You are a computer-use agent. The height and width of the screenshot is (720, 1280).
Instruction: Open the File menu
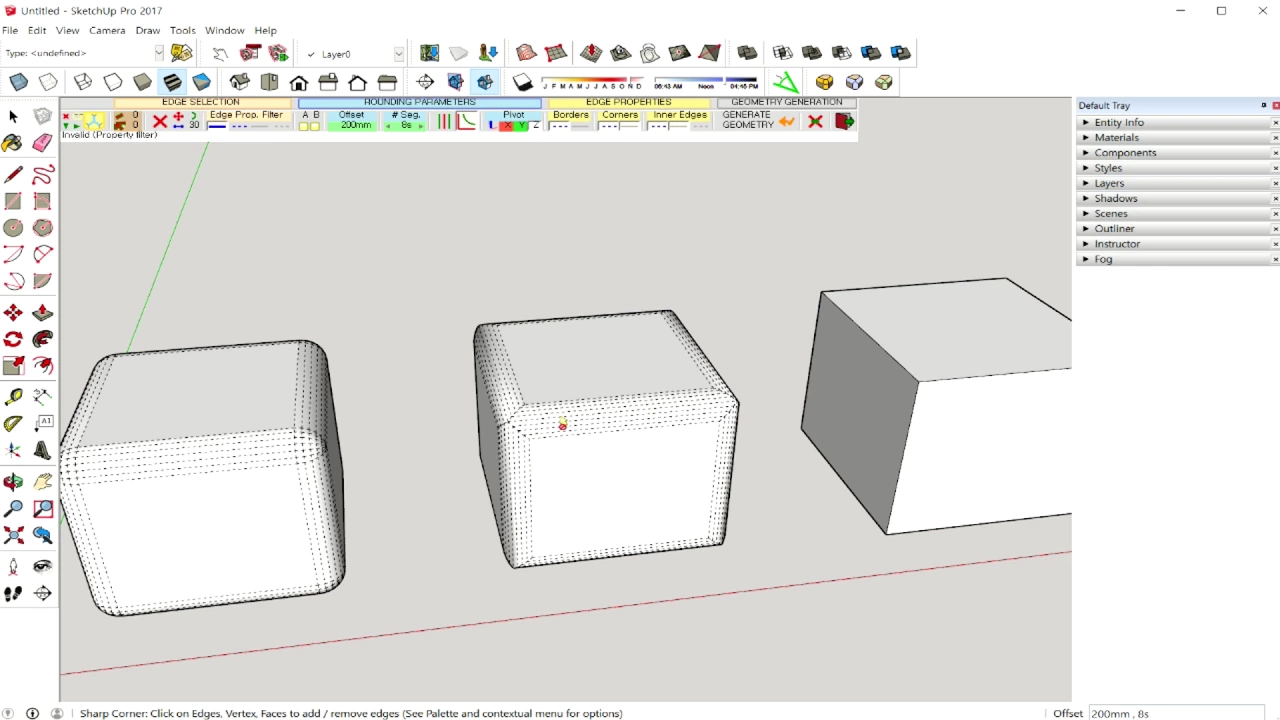[x=10, y=31]
